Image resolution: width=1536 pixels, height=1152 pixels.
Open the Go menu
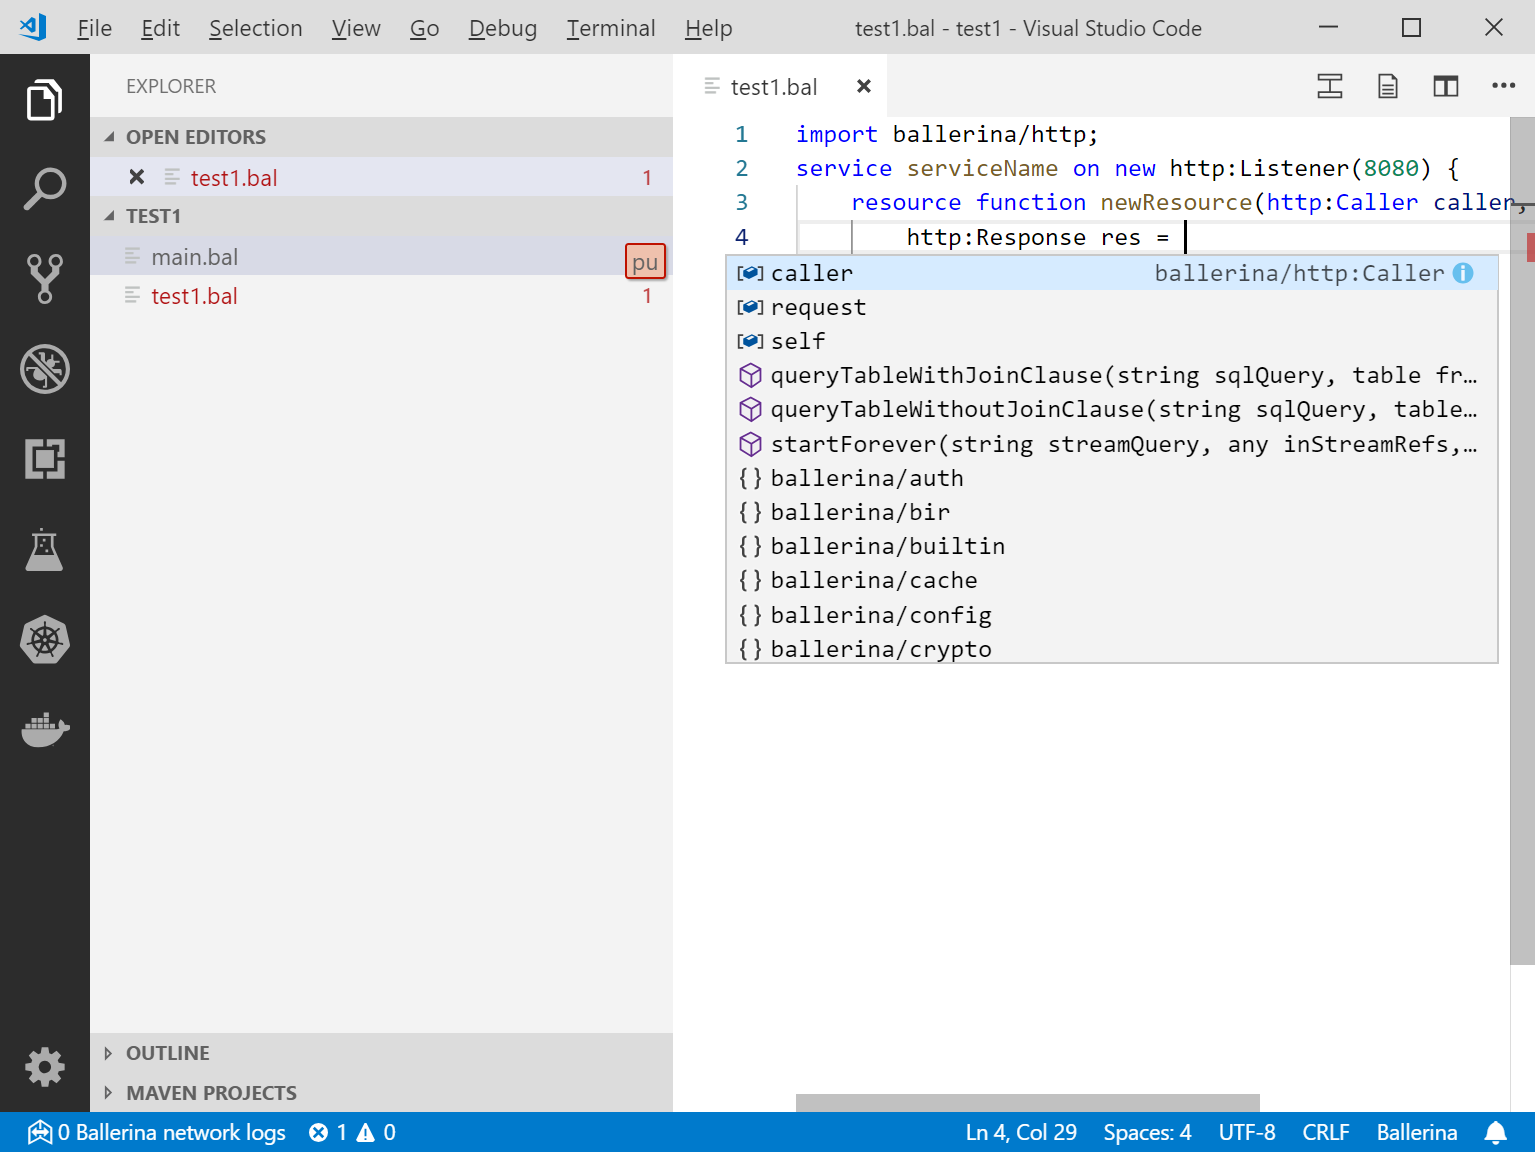click(424, 28)
